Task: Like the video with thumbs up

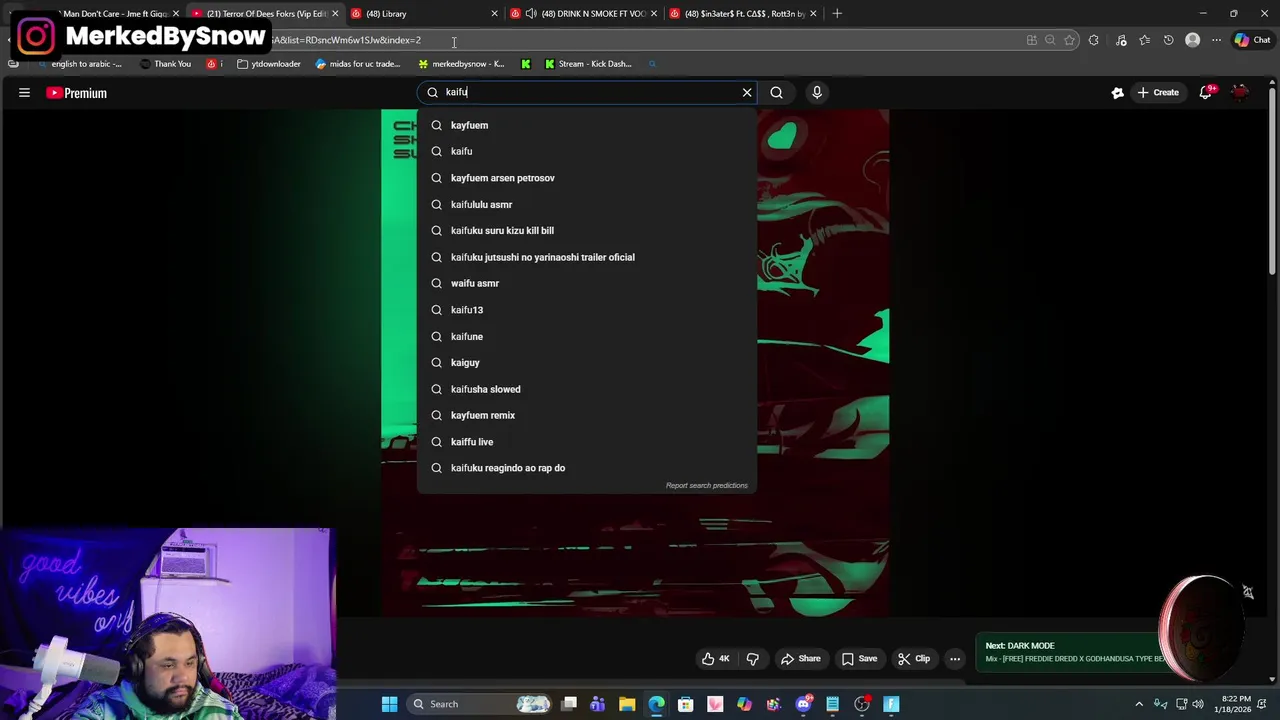Action: tap(715, 659)
